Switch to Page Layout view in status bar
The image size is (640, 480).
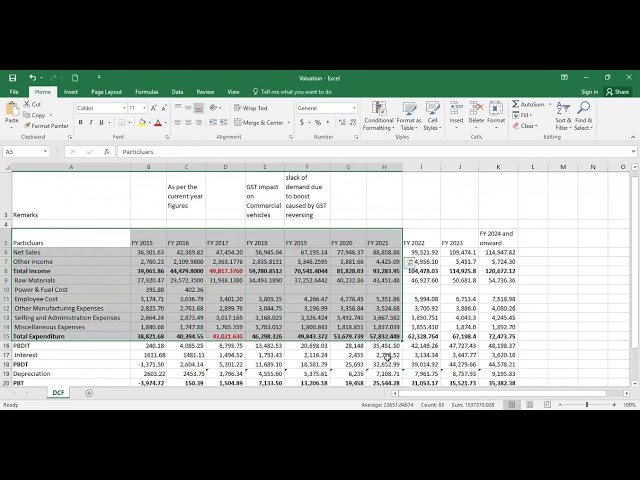[x=529, y=405]
